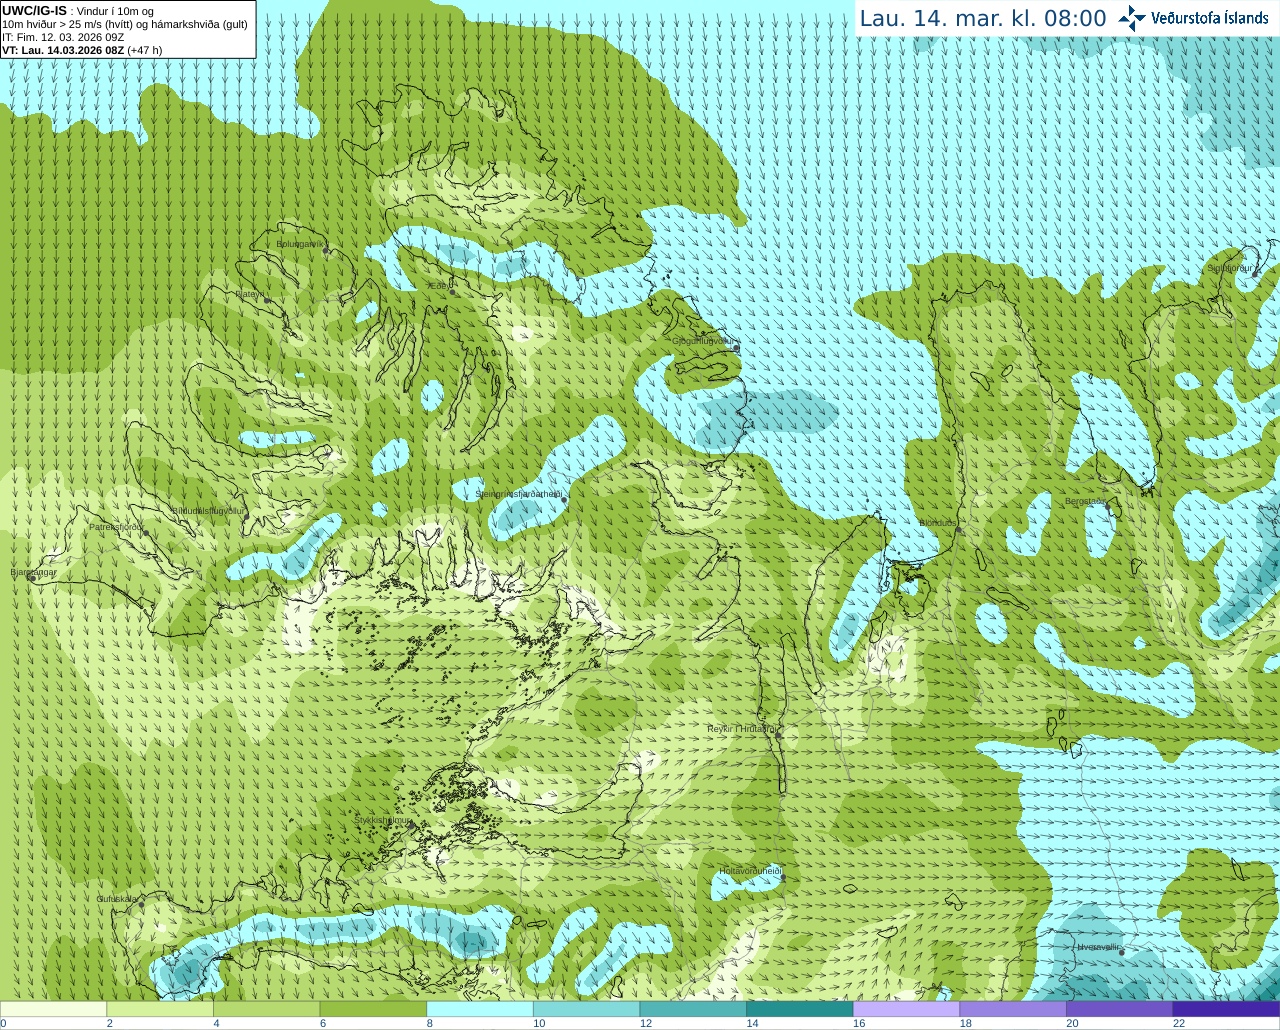
Task: Click the Reykir í Hrútafirði label
Action: tap(742, 729)
